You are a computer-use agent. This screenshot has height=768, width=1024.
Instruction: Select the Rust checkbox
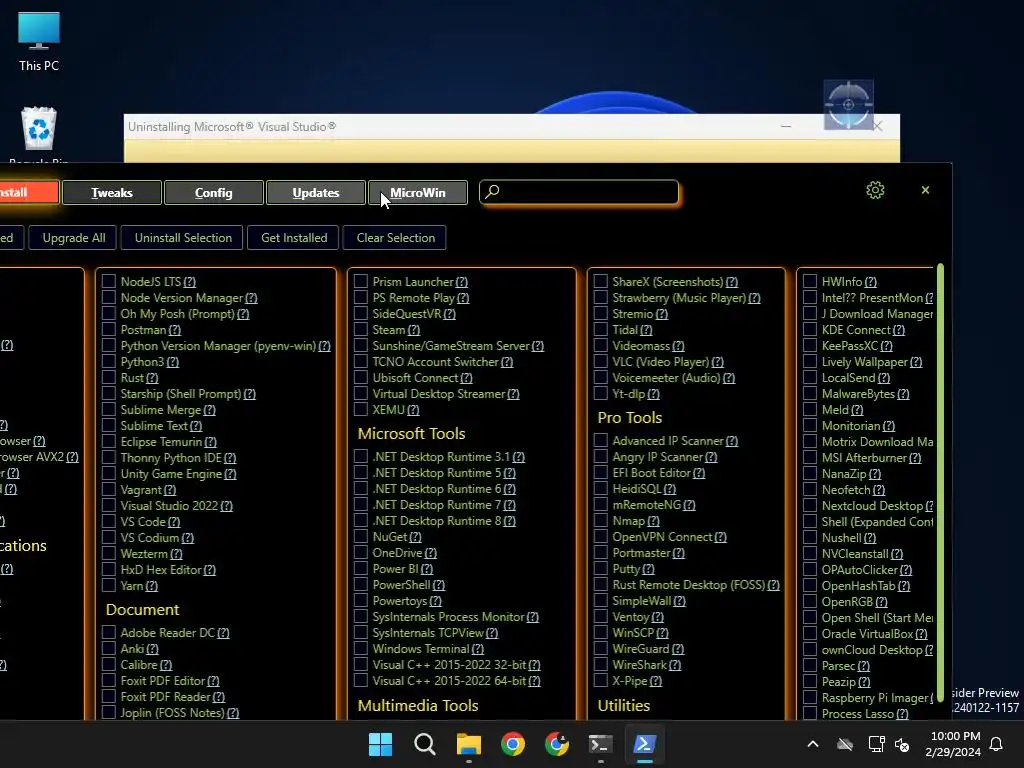[109, 377]
